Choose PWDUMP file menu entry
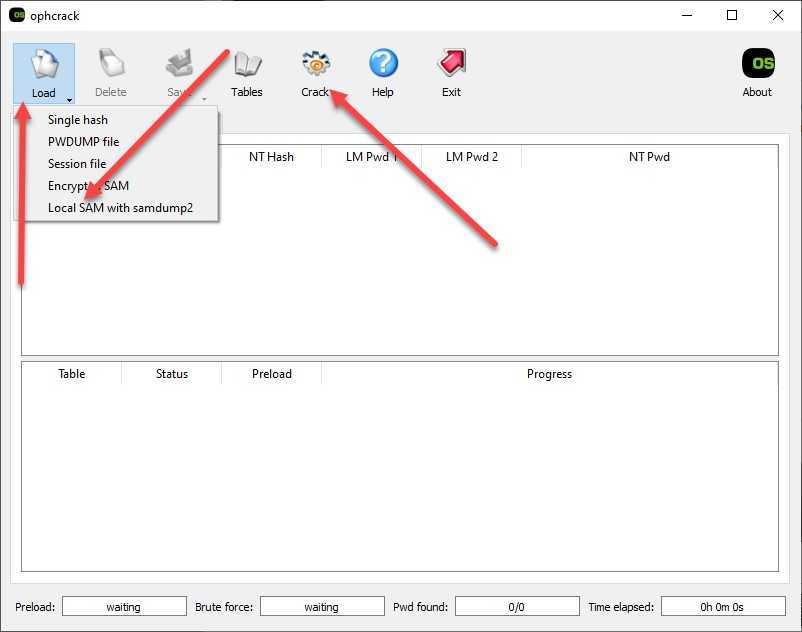The width and height of the screenshot is (802, 632). tap(83, 142)
